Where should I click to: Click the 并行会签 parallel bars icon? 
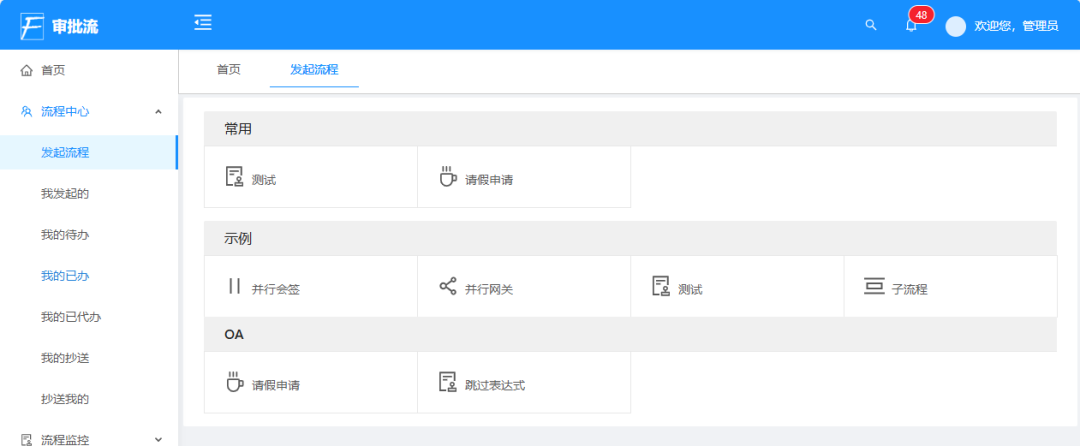click(x=235, y=287)
